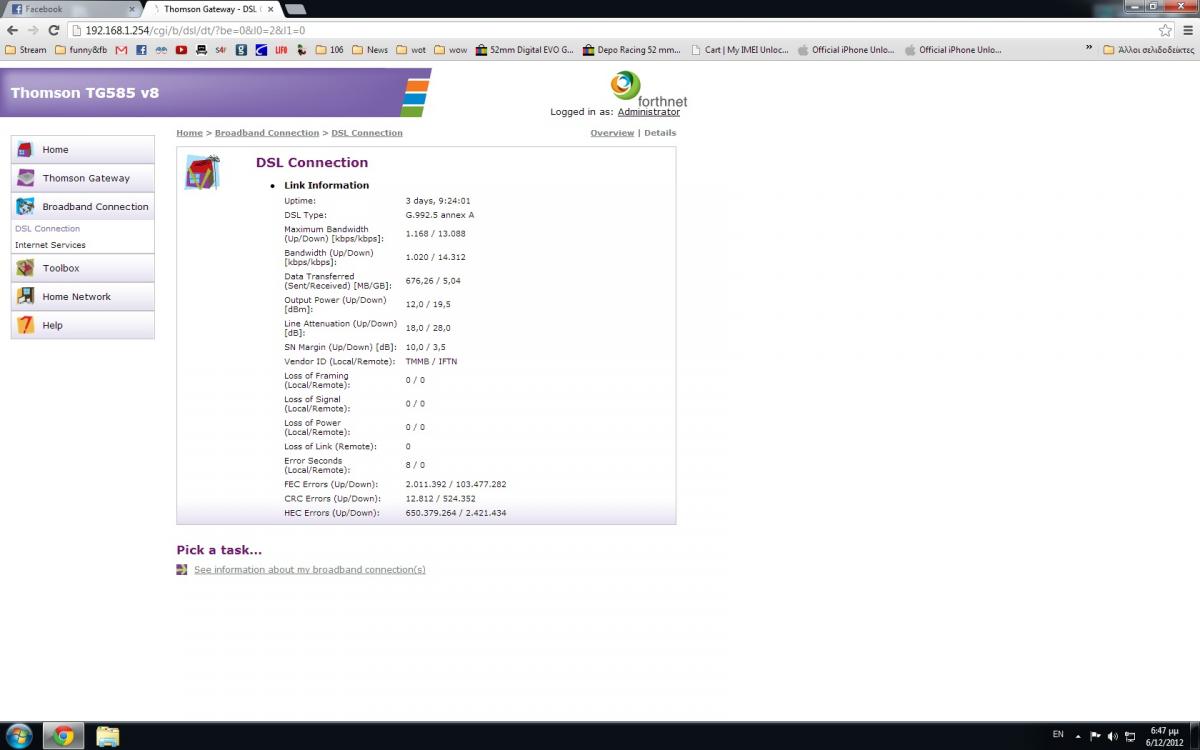This screenshot has height=750, width=1200.
Task: Switch to the Overview view link
Action: click(x=612, y=133)
